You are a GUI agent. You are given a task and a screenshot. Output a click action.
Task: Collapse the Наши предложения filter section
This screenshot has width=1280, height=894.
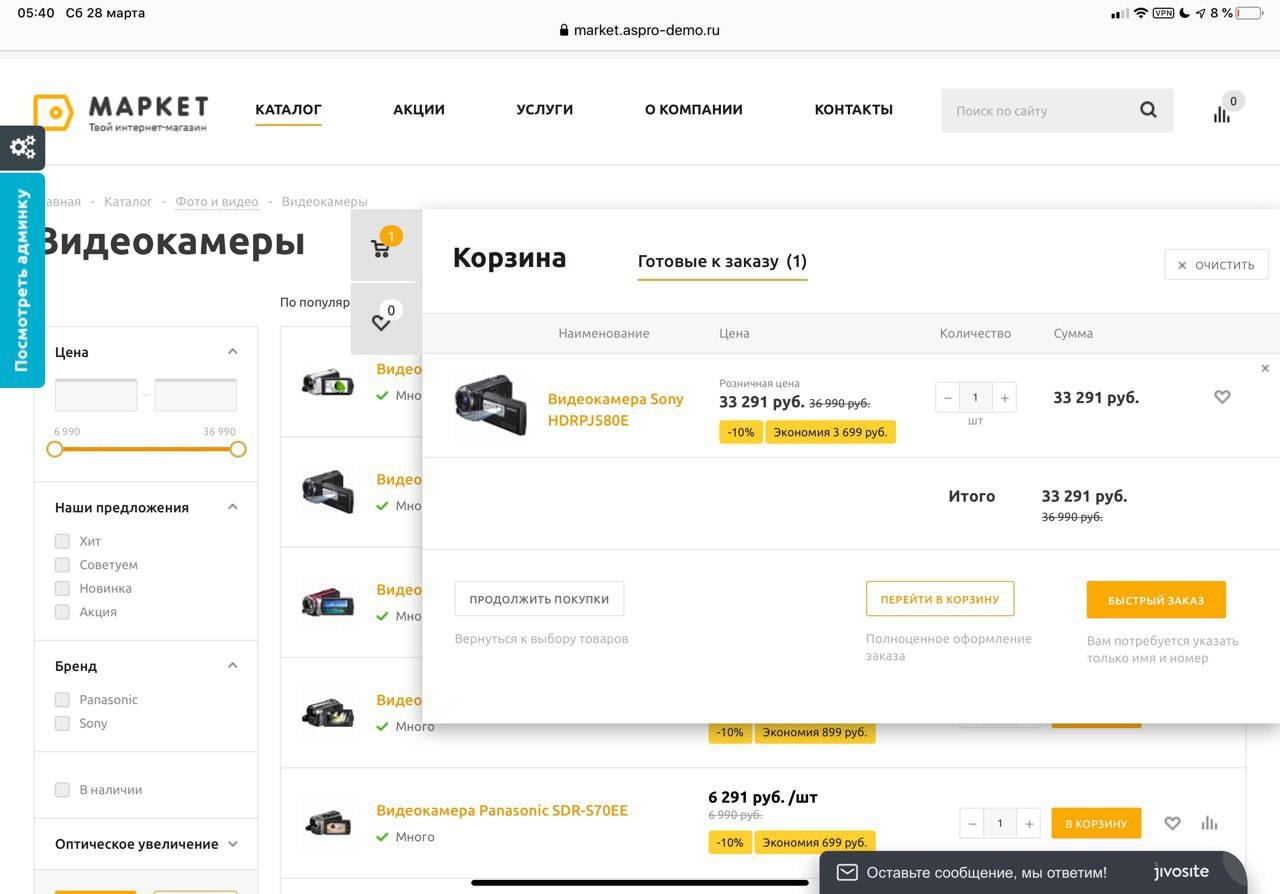[233, 507]
